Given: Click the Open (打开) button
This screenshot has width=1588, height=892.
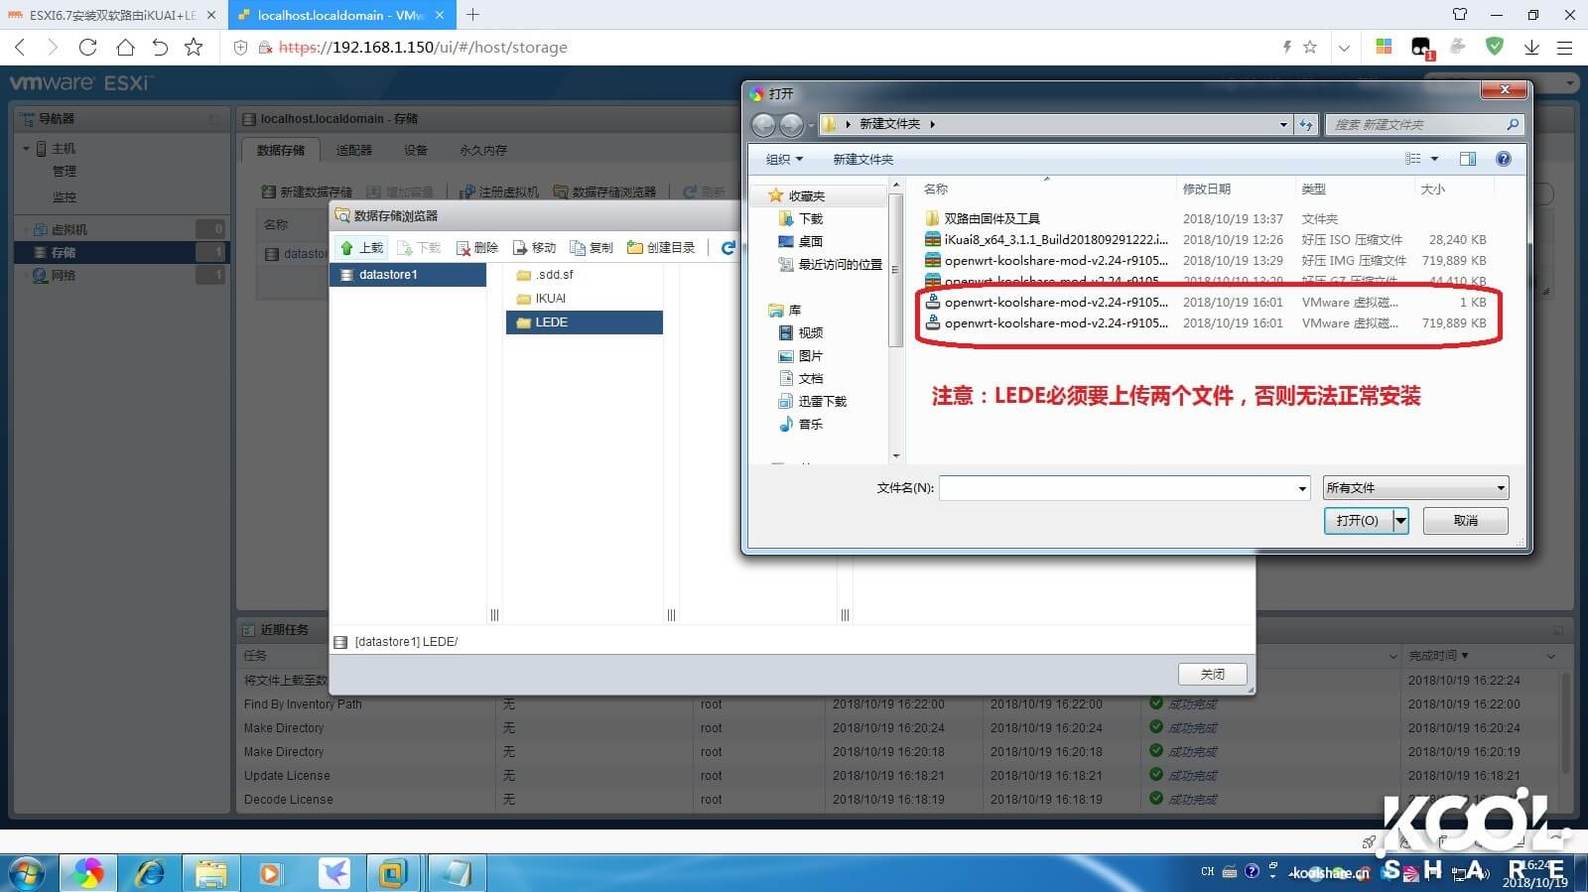Looking at the screenshot, I should coord(1358,521).
